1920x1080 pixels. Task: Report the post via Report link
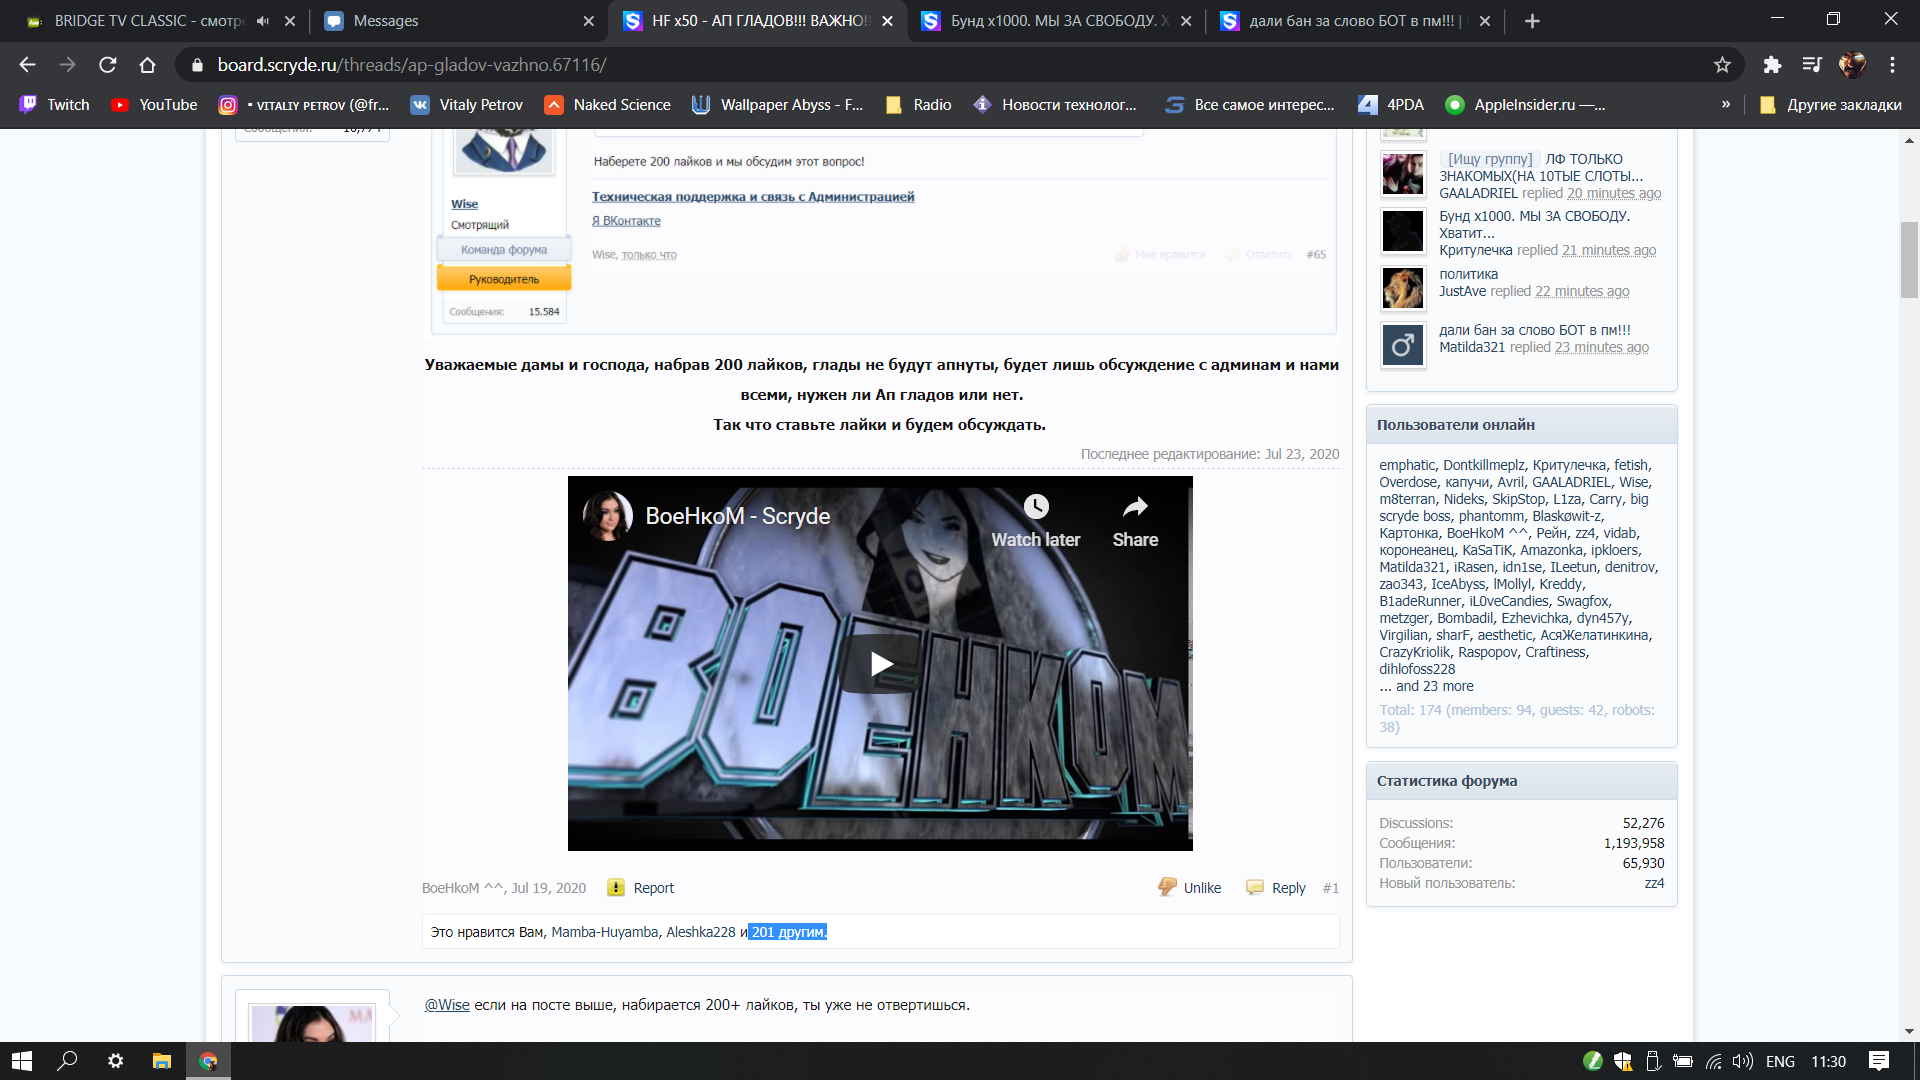pyautogui.click(x=653, y=888)
